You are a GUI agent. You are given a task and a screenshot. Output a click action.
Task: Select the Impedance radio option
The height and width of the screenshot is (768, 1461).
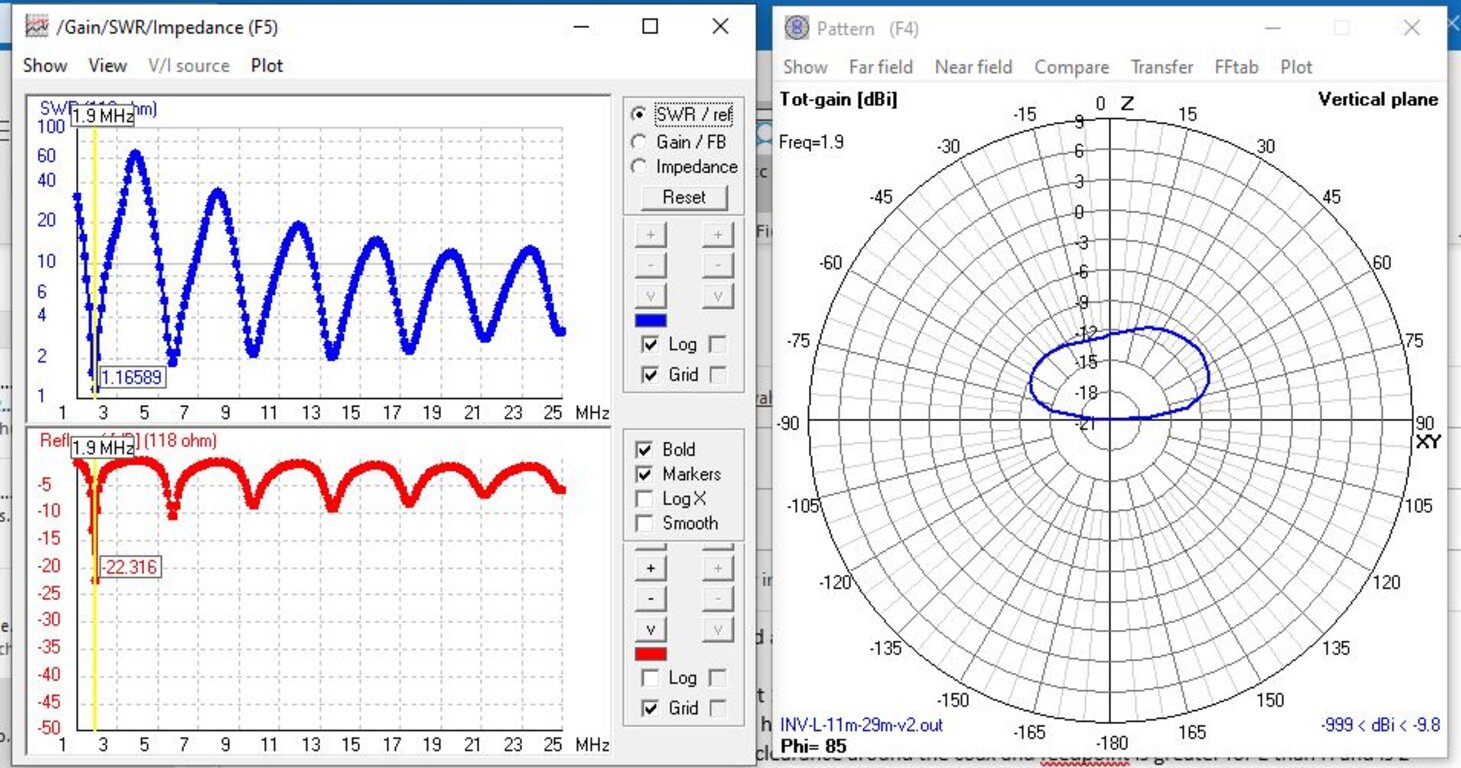coord(685,166)
